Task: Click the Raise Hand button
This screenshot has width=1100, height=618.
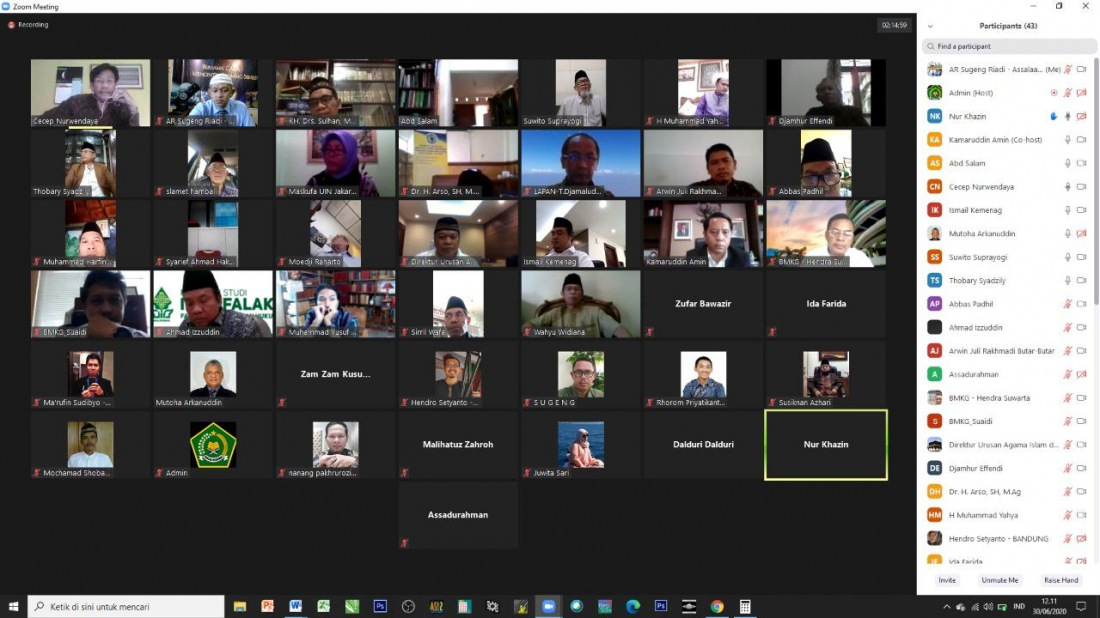Action: 1061,580
